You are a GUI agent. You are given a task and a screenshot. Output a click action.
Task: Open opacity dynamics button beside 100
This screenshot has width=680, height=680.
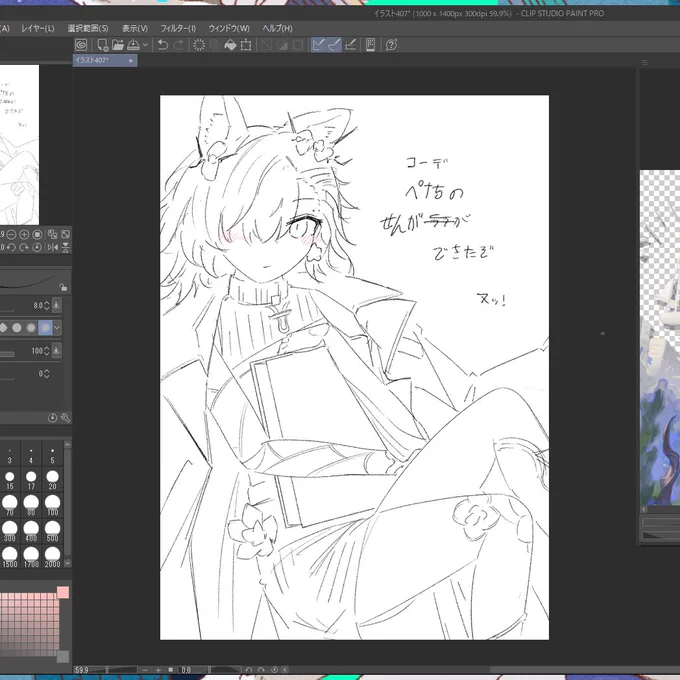coord(56,350)
